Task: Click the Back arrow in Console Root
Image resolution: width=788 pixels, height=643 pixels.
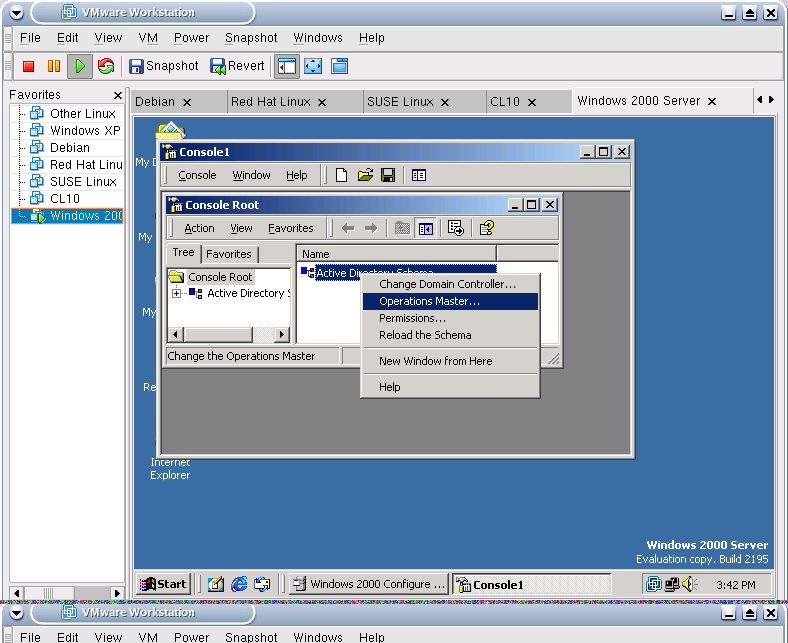Action: [348, 229]
